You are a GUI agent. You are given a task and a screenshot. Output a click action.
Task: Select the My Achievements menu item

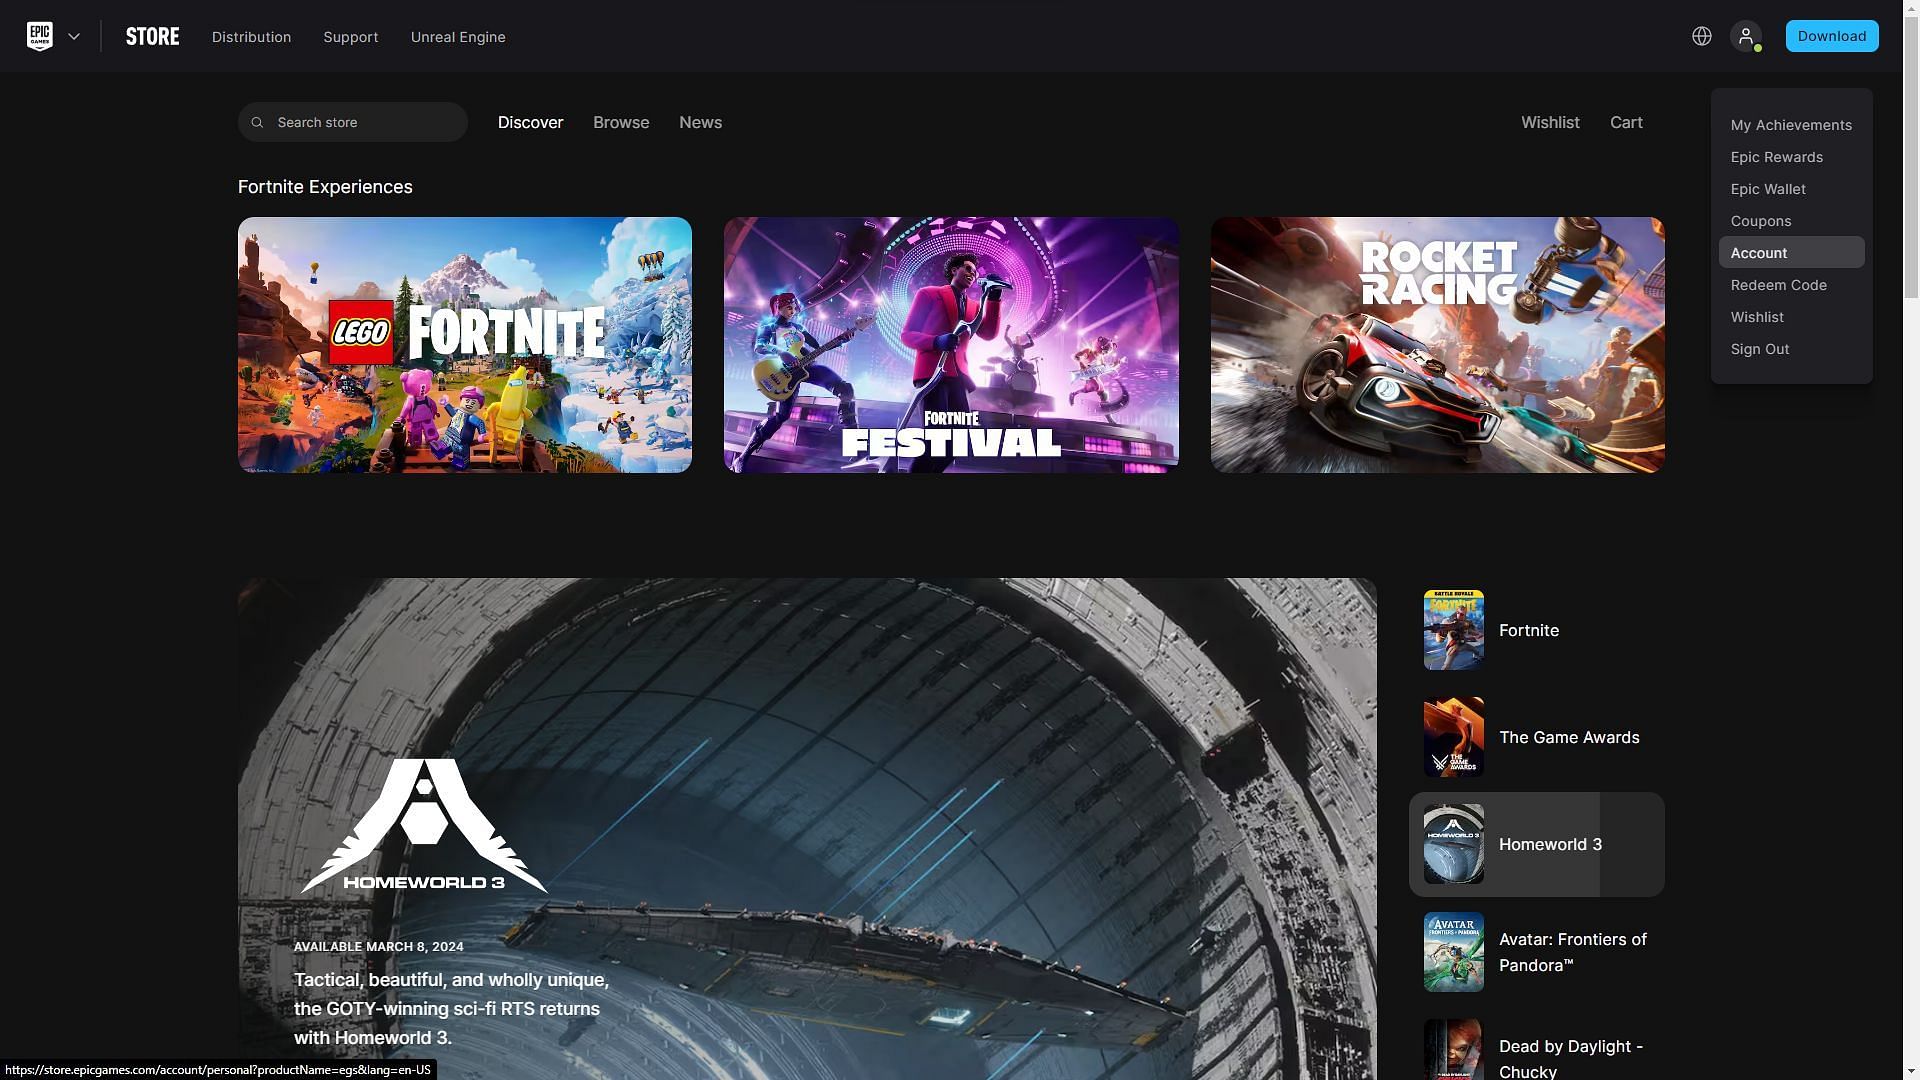1791,125
